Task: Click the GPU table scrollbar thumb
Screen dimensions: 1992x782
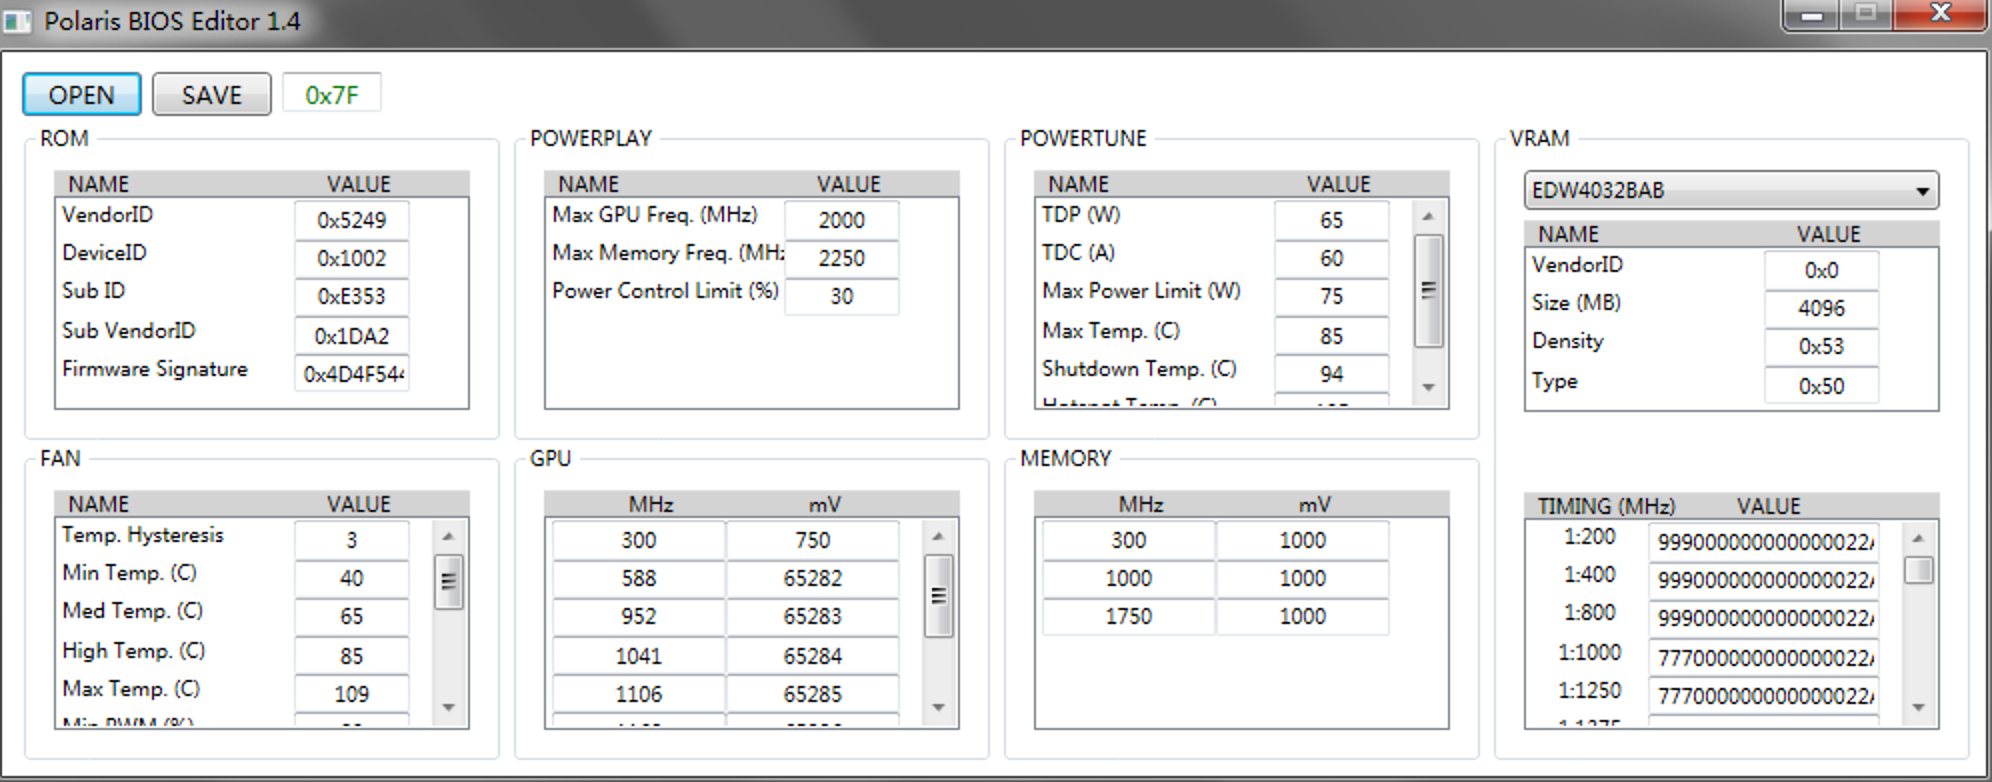Action: (x=938, y=596)
